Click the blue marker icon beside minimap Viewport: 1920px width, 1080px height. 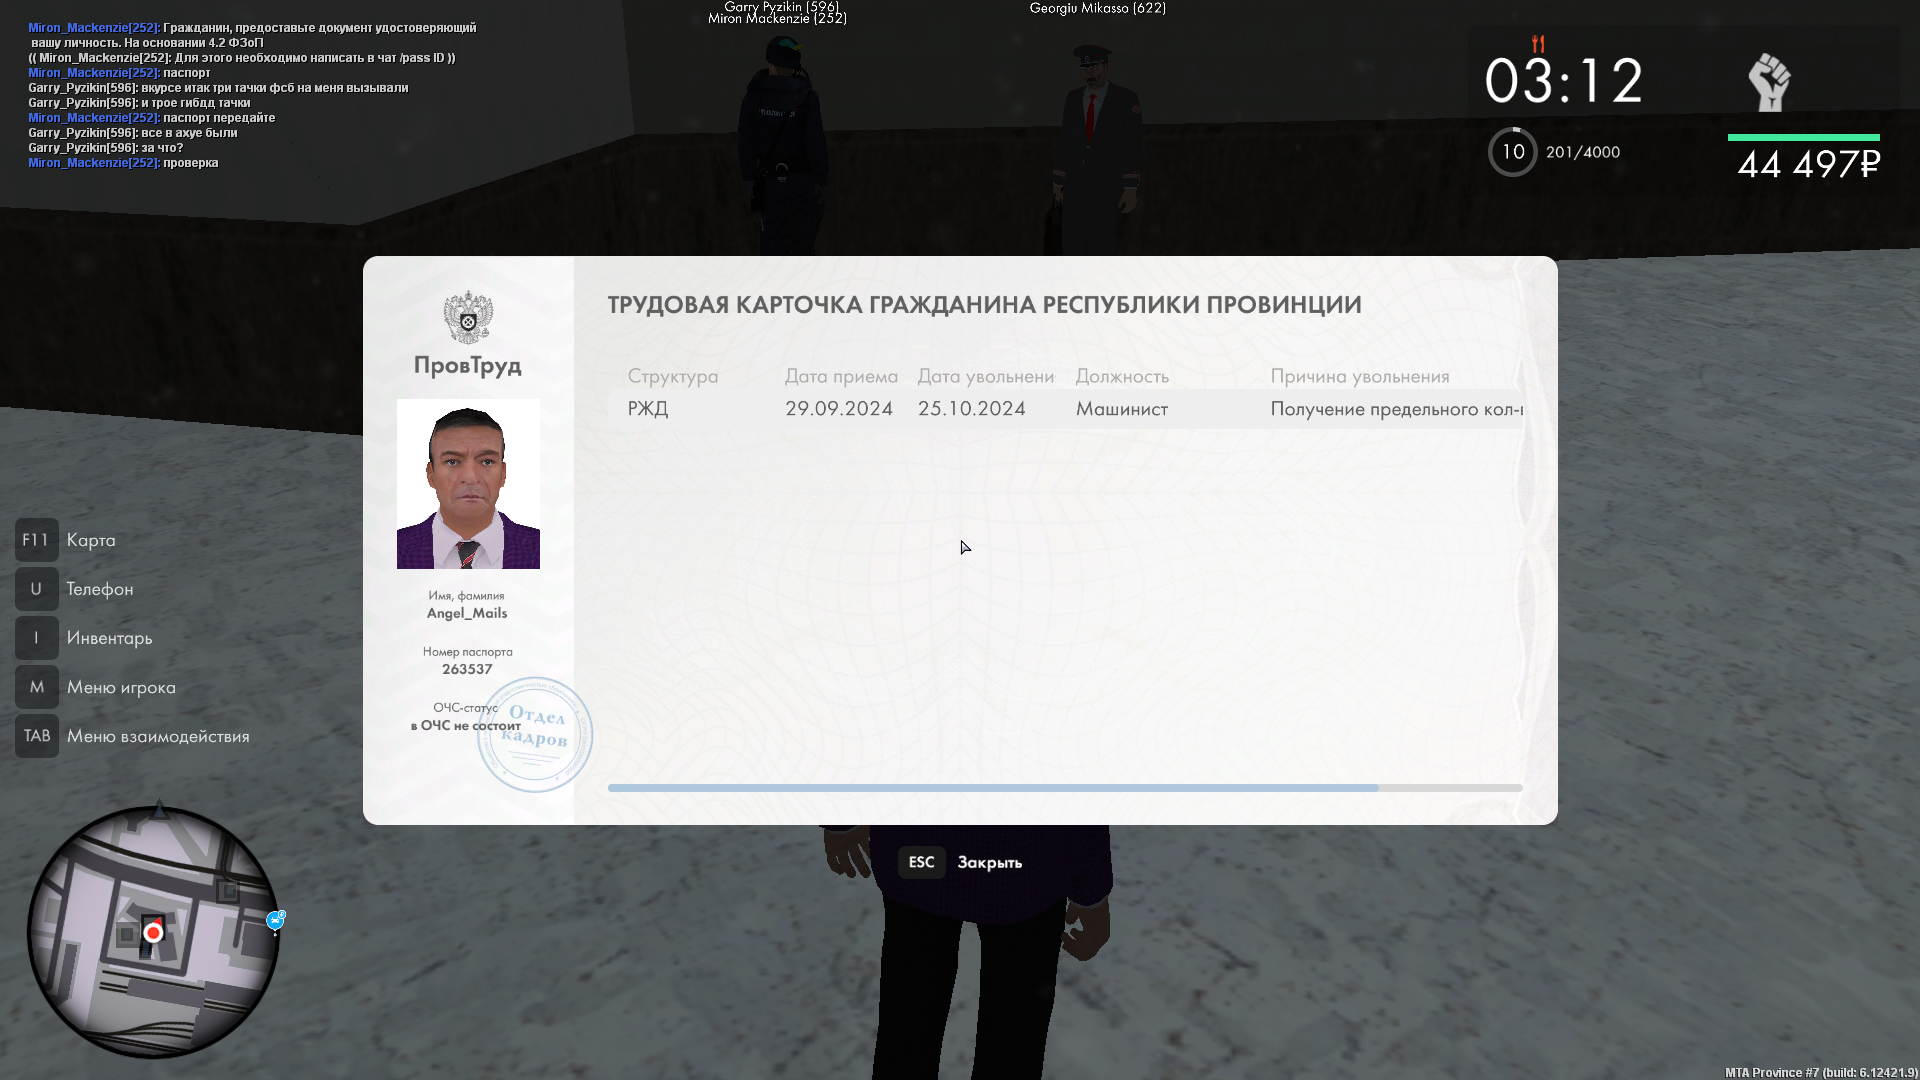click(x=275, y=920)
